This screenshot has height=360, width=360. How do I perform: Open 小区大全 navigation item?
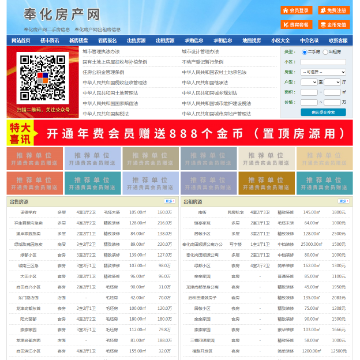pyautogui.click(x=280, y=41)
